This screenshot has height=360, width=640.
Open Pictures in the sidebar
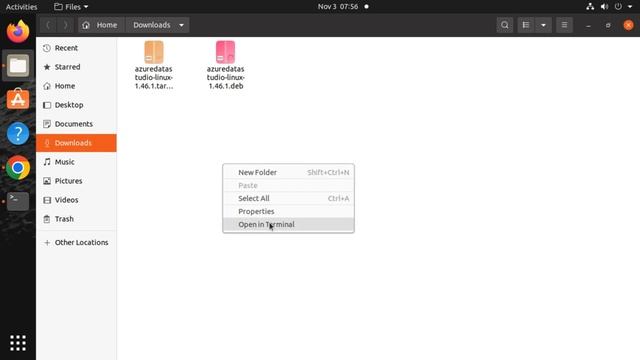click(x=76, y=181)
